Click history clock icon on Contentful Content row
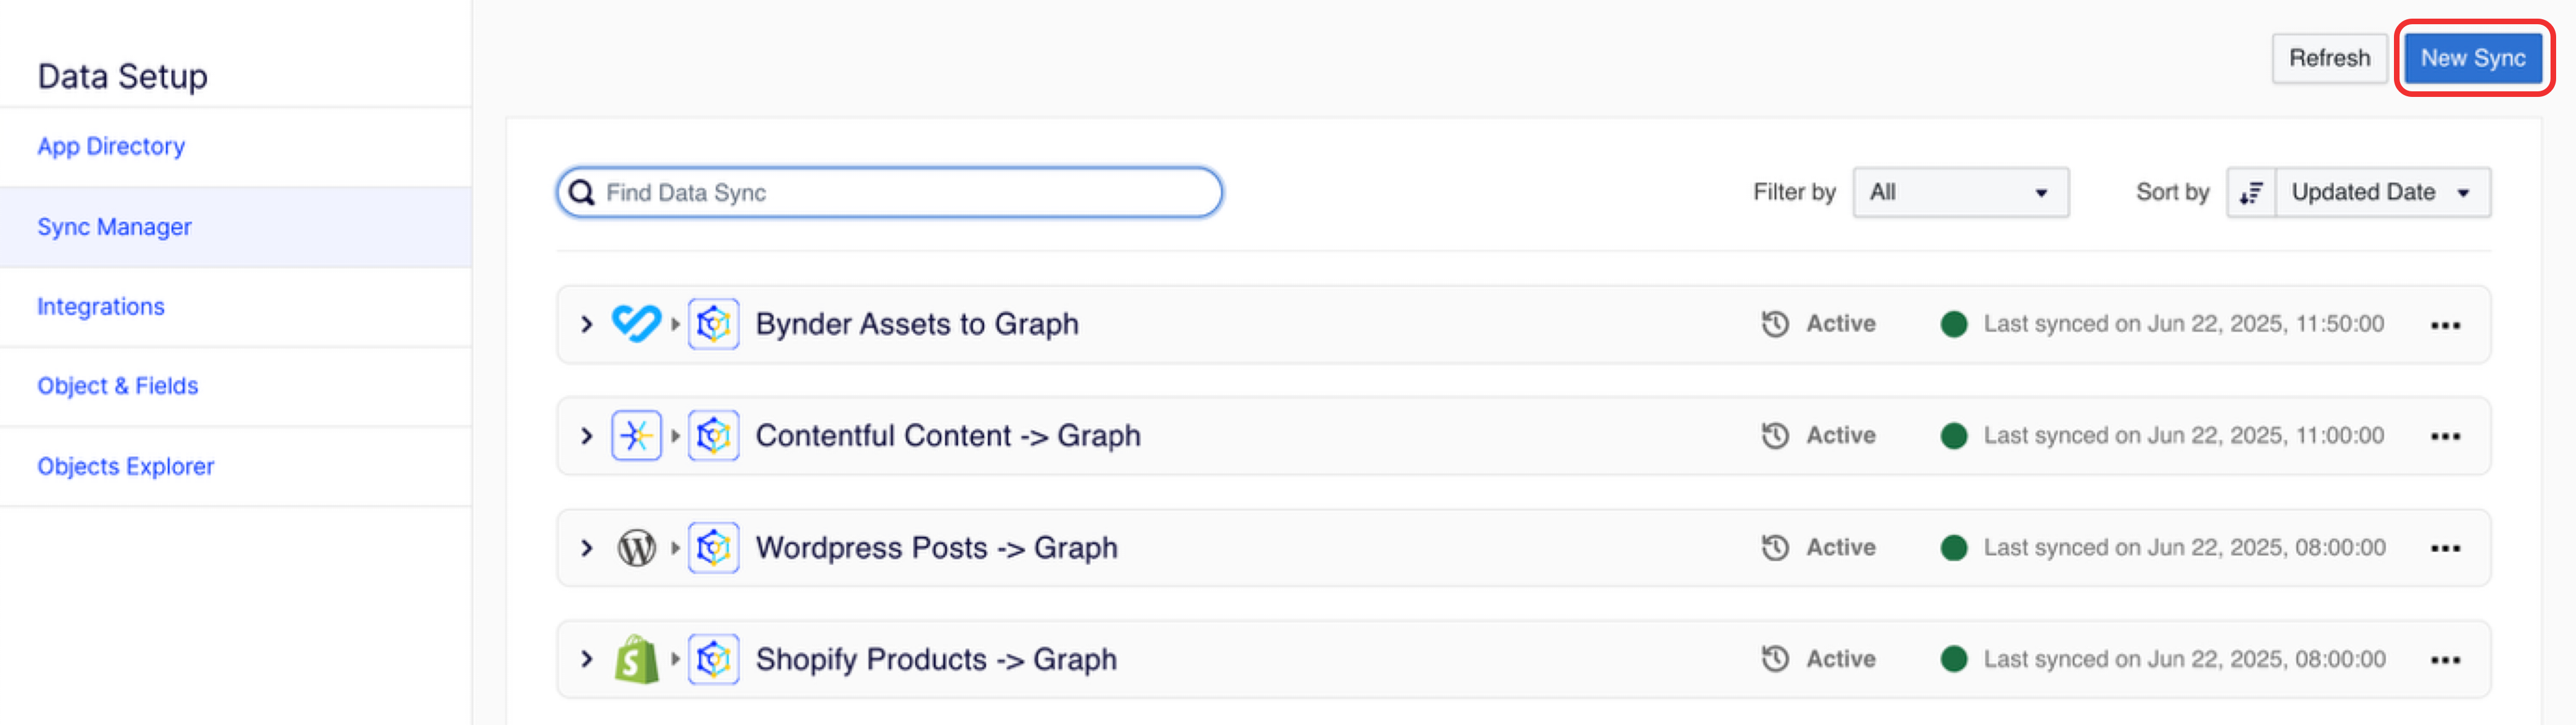The height and width of the screenshot is (725, 2576). (x=1775, y=436)
